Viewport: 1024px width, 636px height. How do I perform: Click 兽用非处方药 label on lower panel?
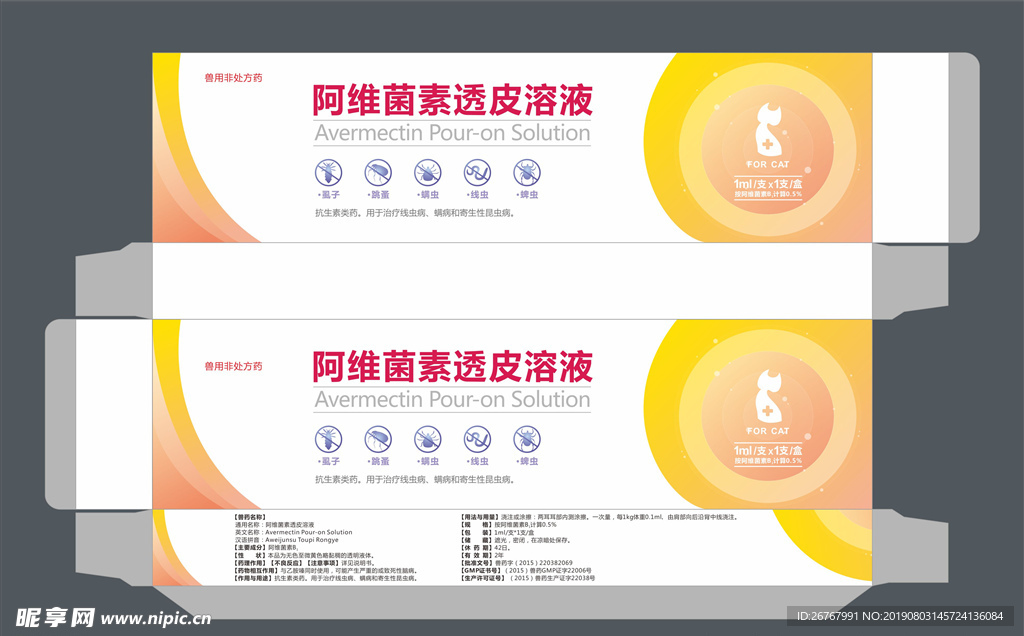point(233,366)
